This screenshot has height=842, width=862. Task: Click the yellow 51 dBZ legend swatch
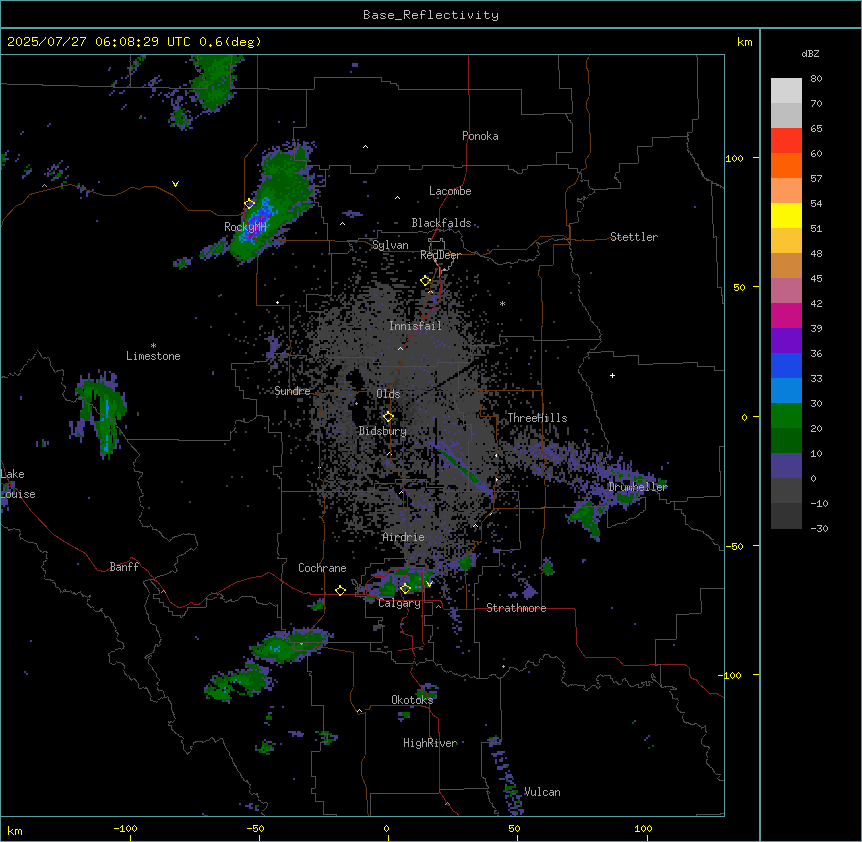[x=786, y=215]
